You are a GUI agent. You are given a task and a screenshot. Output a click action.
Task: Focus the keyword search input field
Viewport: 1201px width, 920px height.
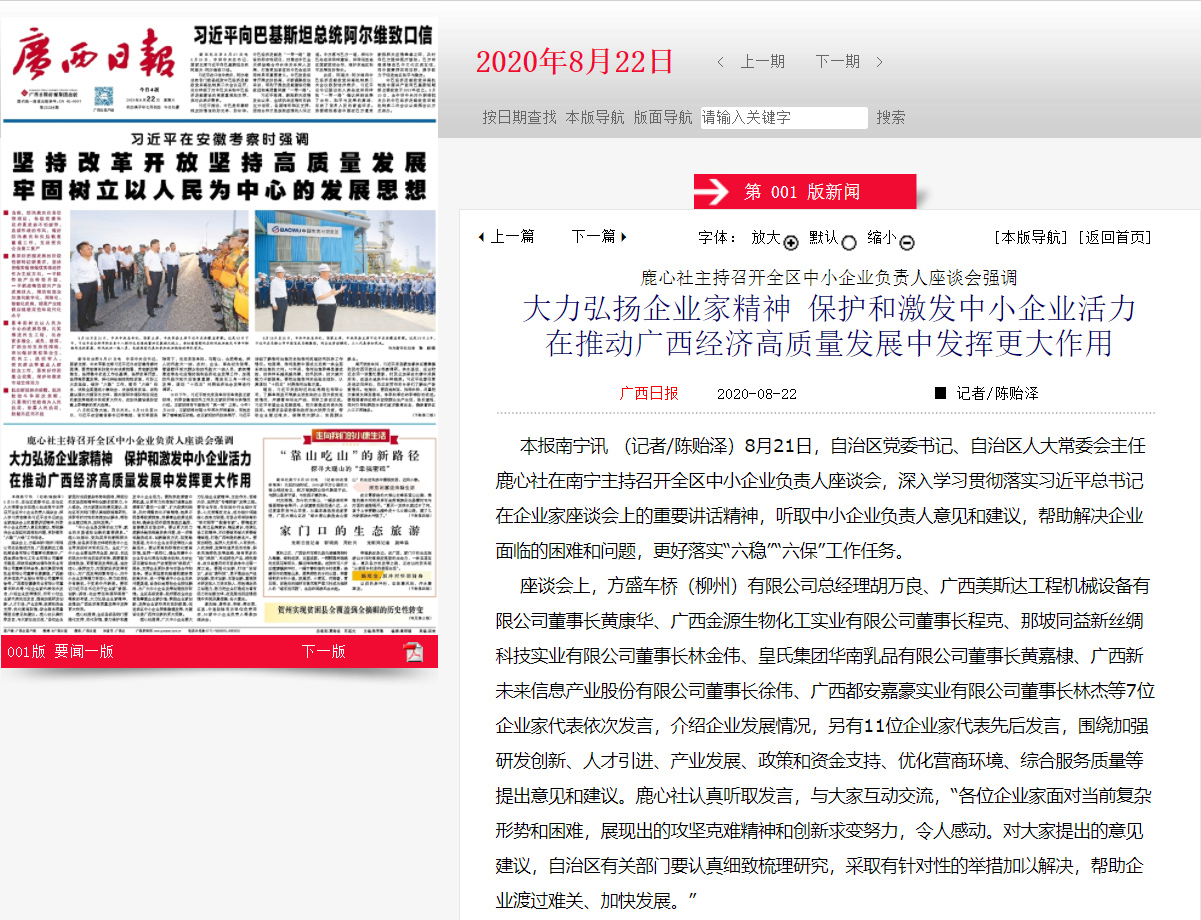pos(784,117)
